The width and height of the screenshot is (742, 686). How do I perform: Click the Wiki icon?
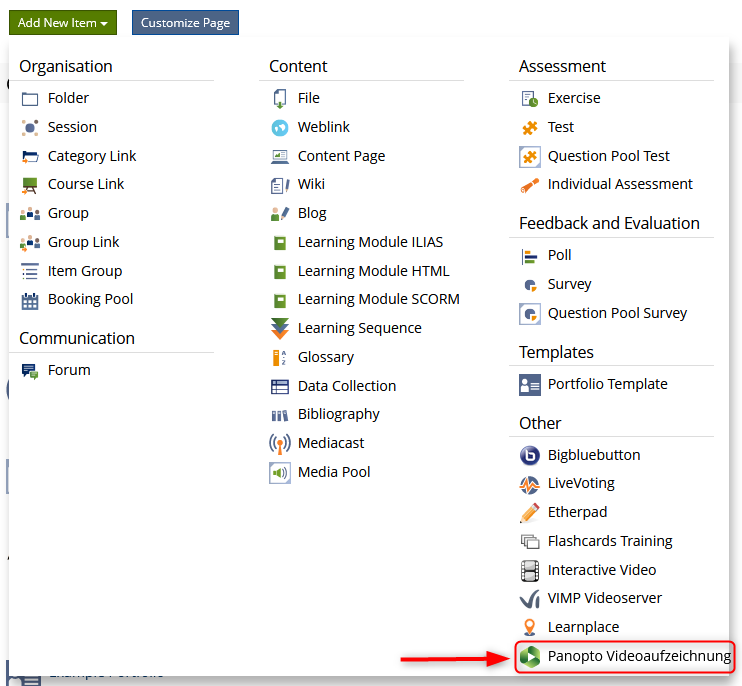click(280, 185)
